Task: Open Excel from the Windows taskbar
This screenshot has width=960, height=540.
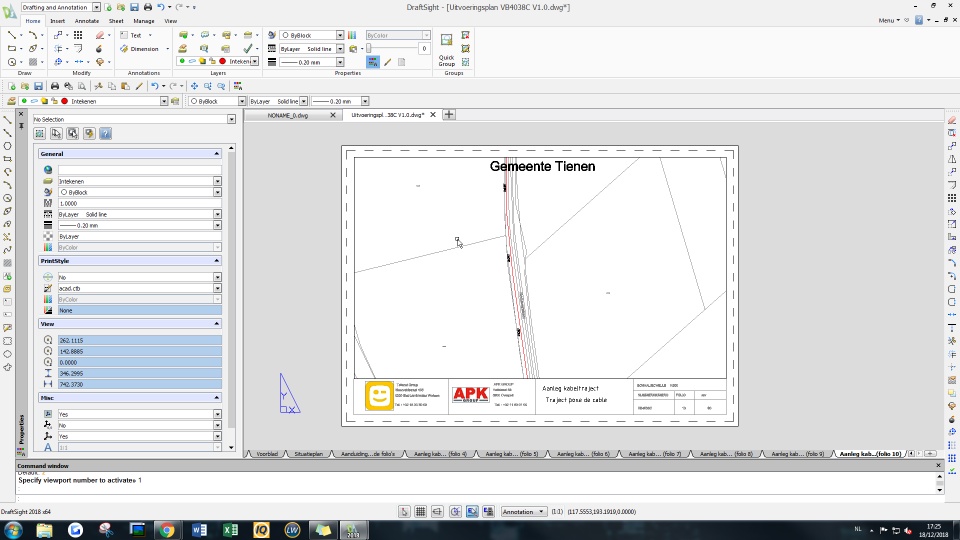Action: tap(229, 530)
